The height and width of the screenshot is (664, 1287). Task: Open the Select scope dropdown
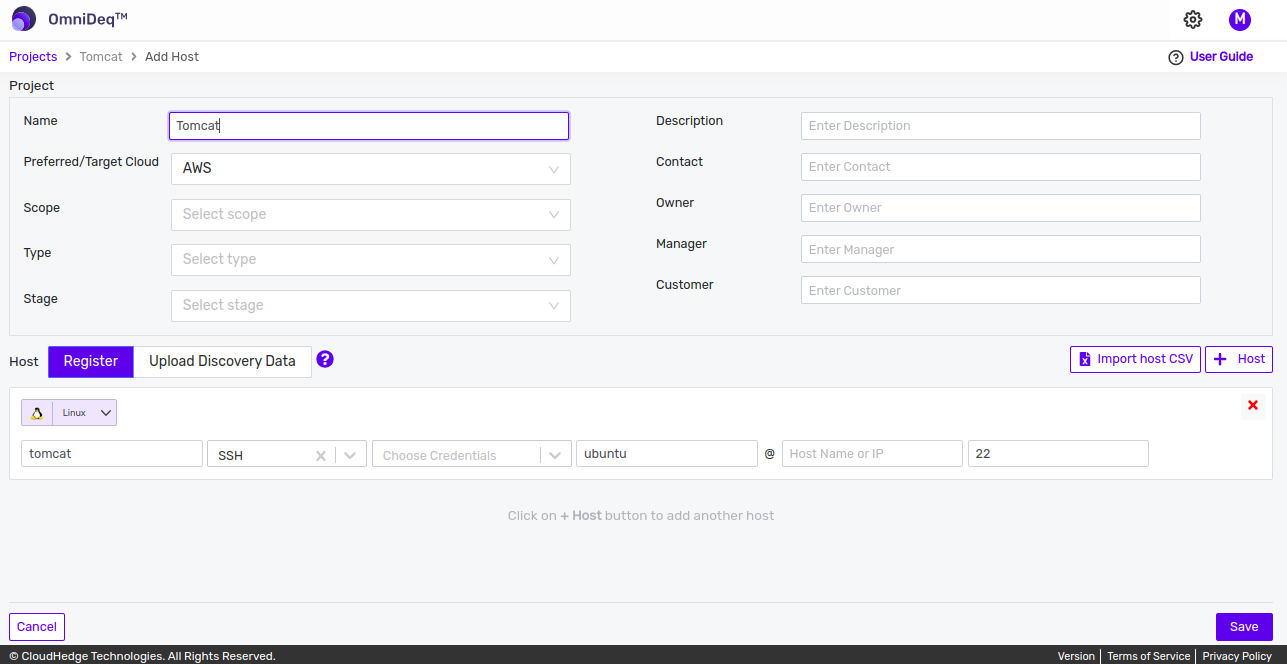(371, 214)
